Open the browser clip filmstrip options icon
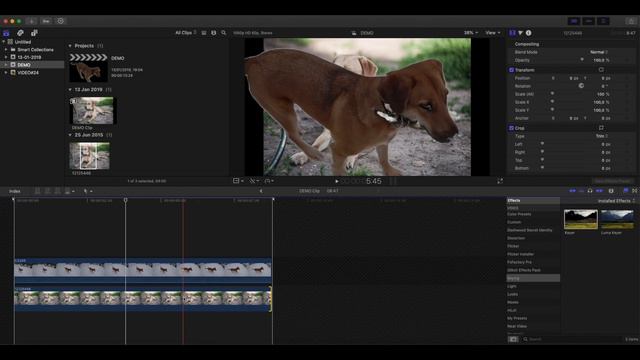The width and height of the screenshot is (640, 360). (213, 33)
